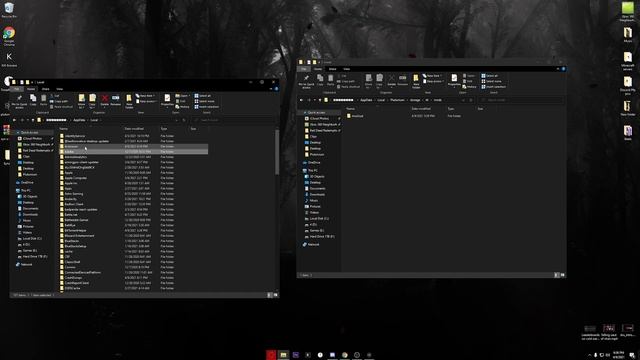The height and width of the screenshot is (360, 640).
Task: Click Select none in left window ribbon
Action: 204,101
